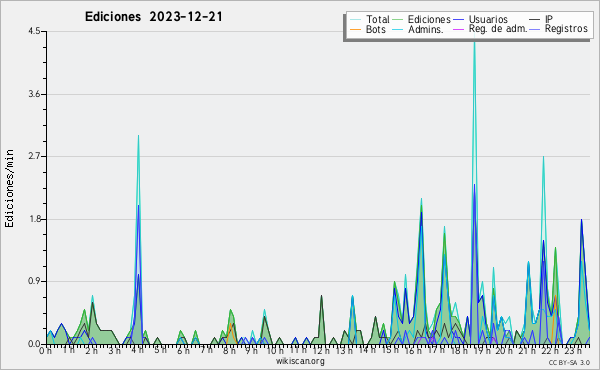Click the '8 h' x-axis label
600x370 pixels.
229,350
